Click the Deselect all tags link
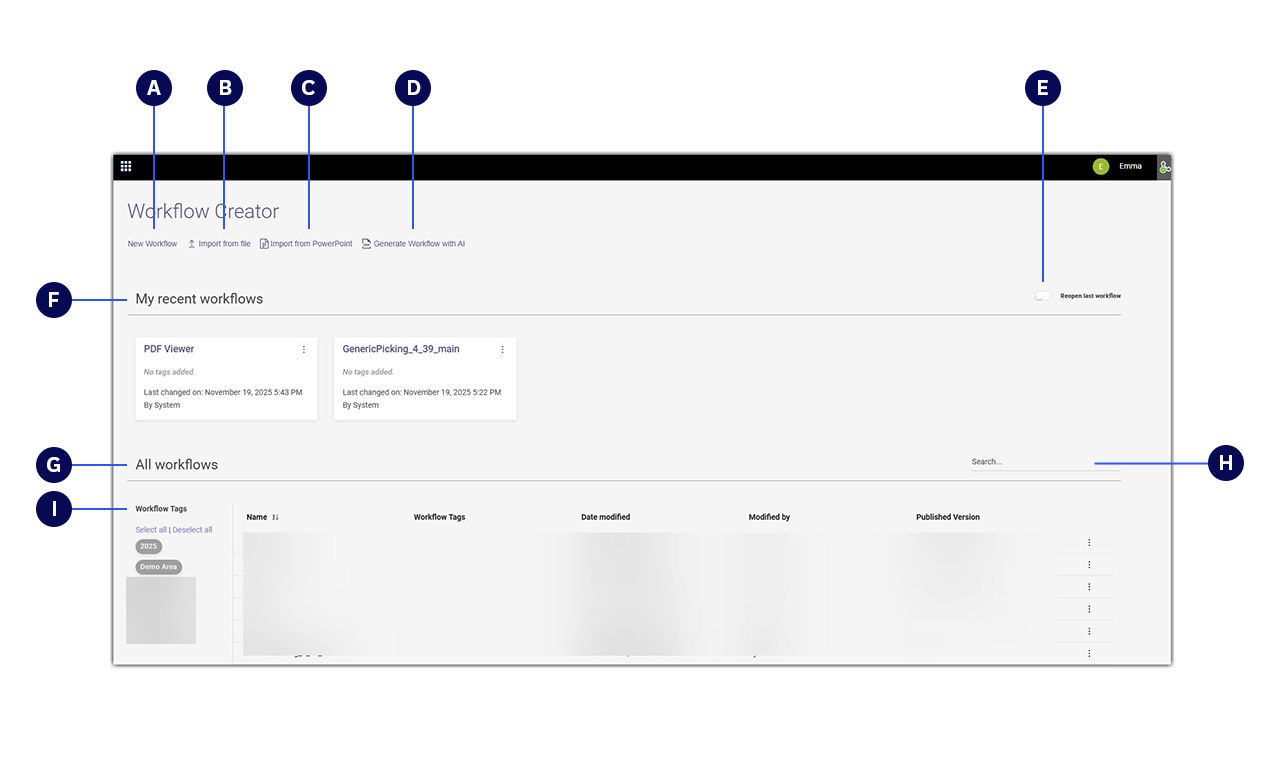 (192, 530)
